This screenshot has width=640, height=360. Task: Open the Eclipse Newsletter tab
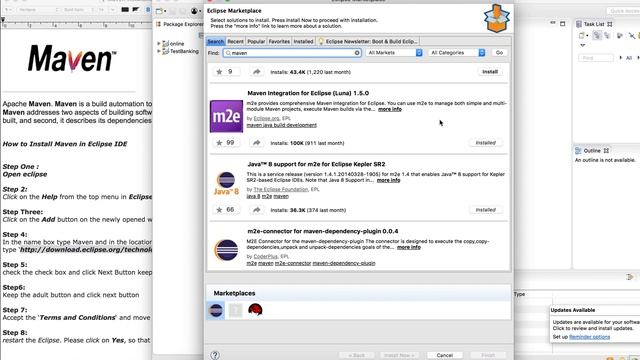tap(367, 41)
